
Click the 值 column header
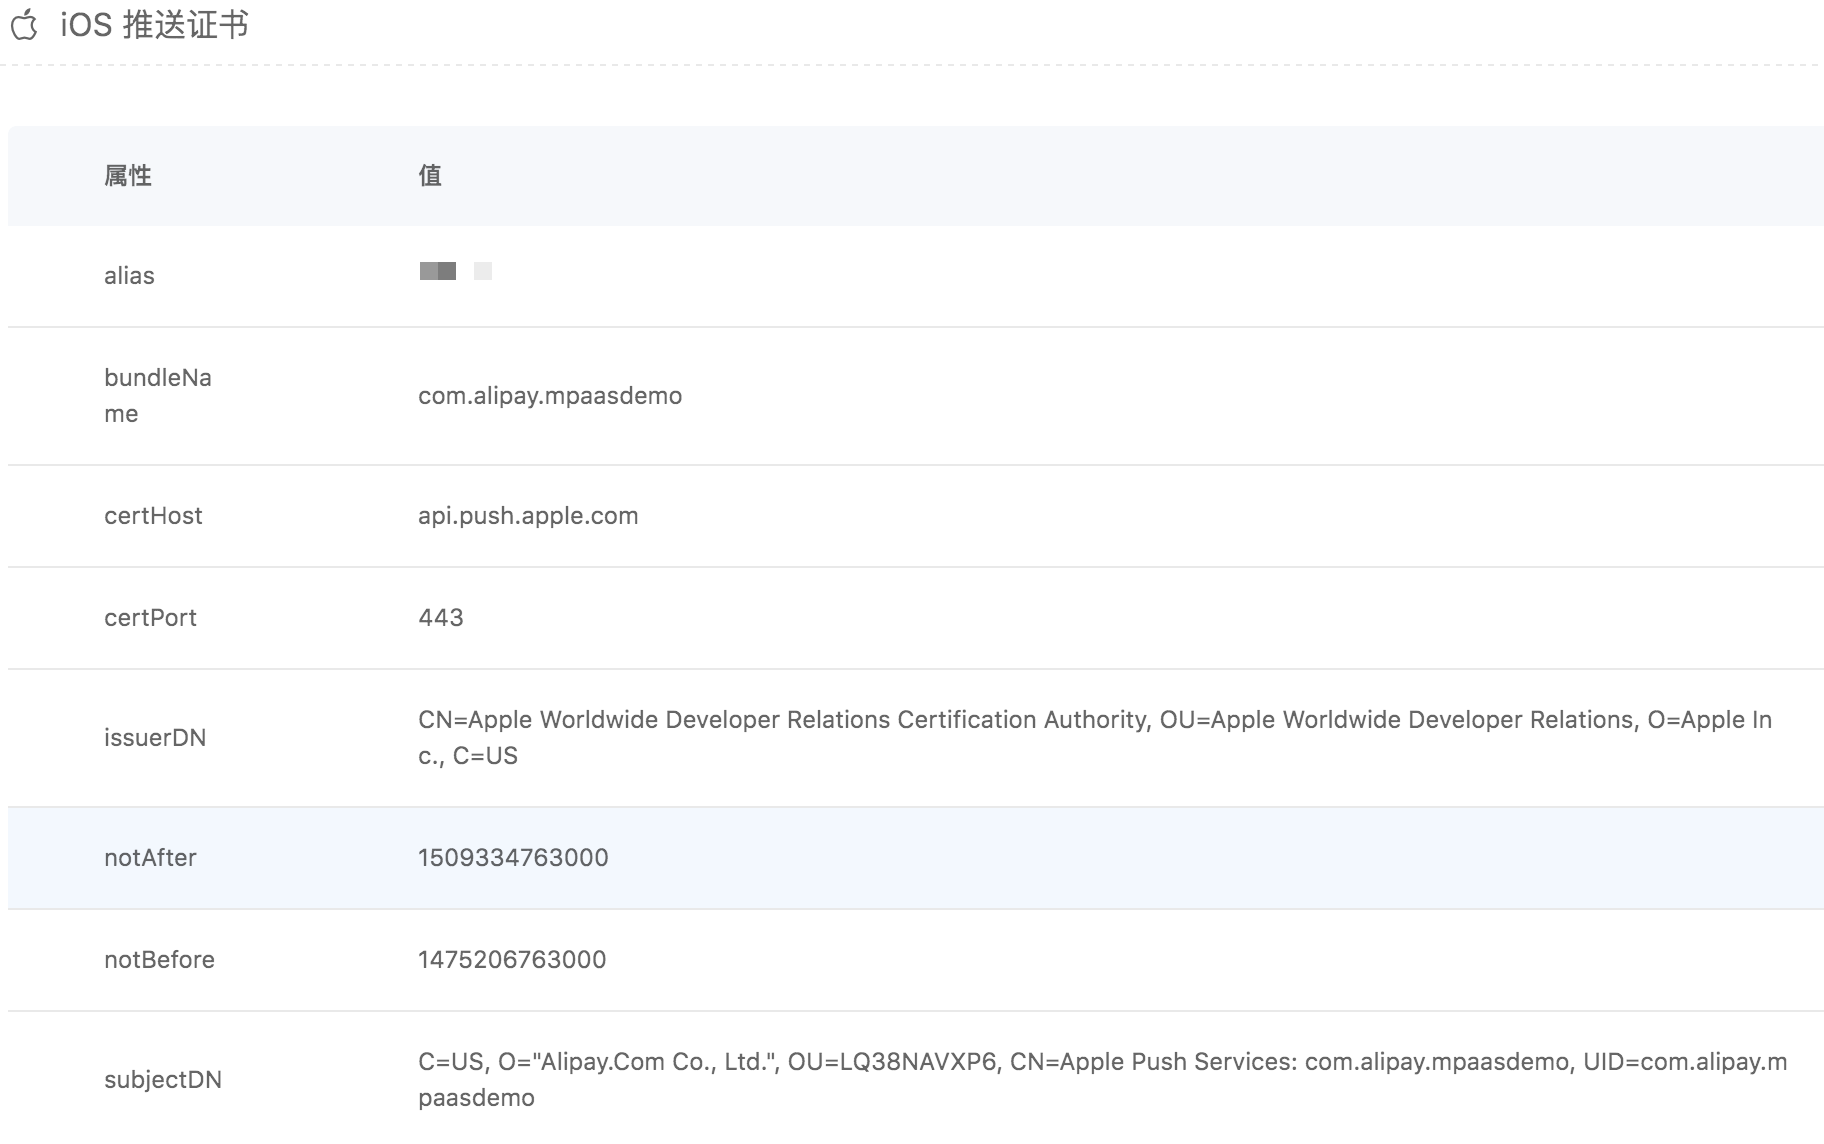point(430,176)
